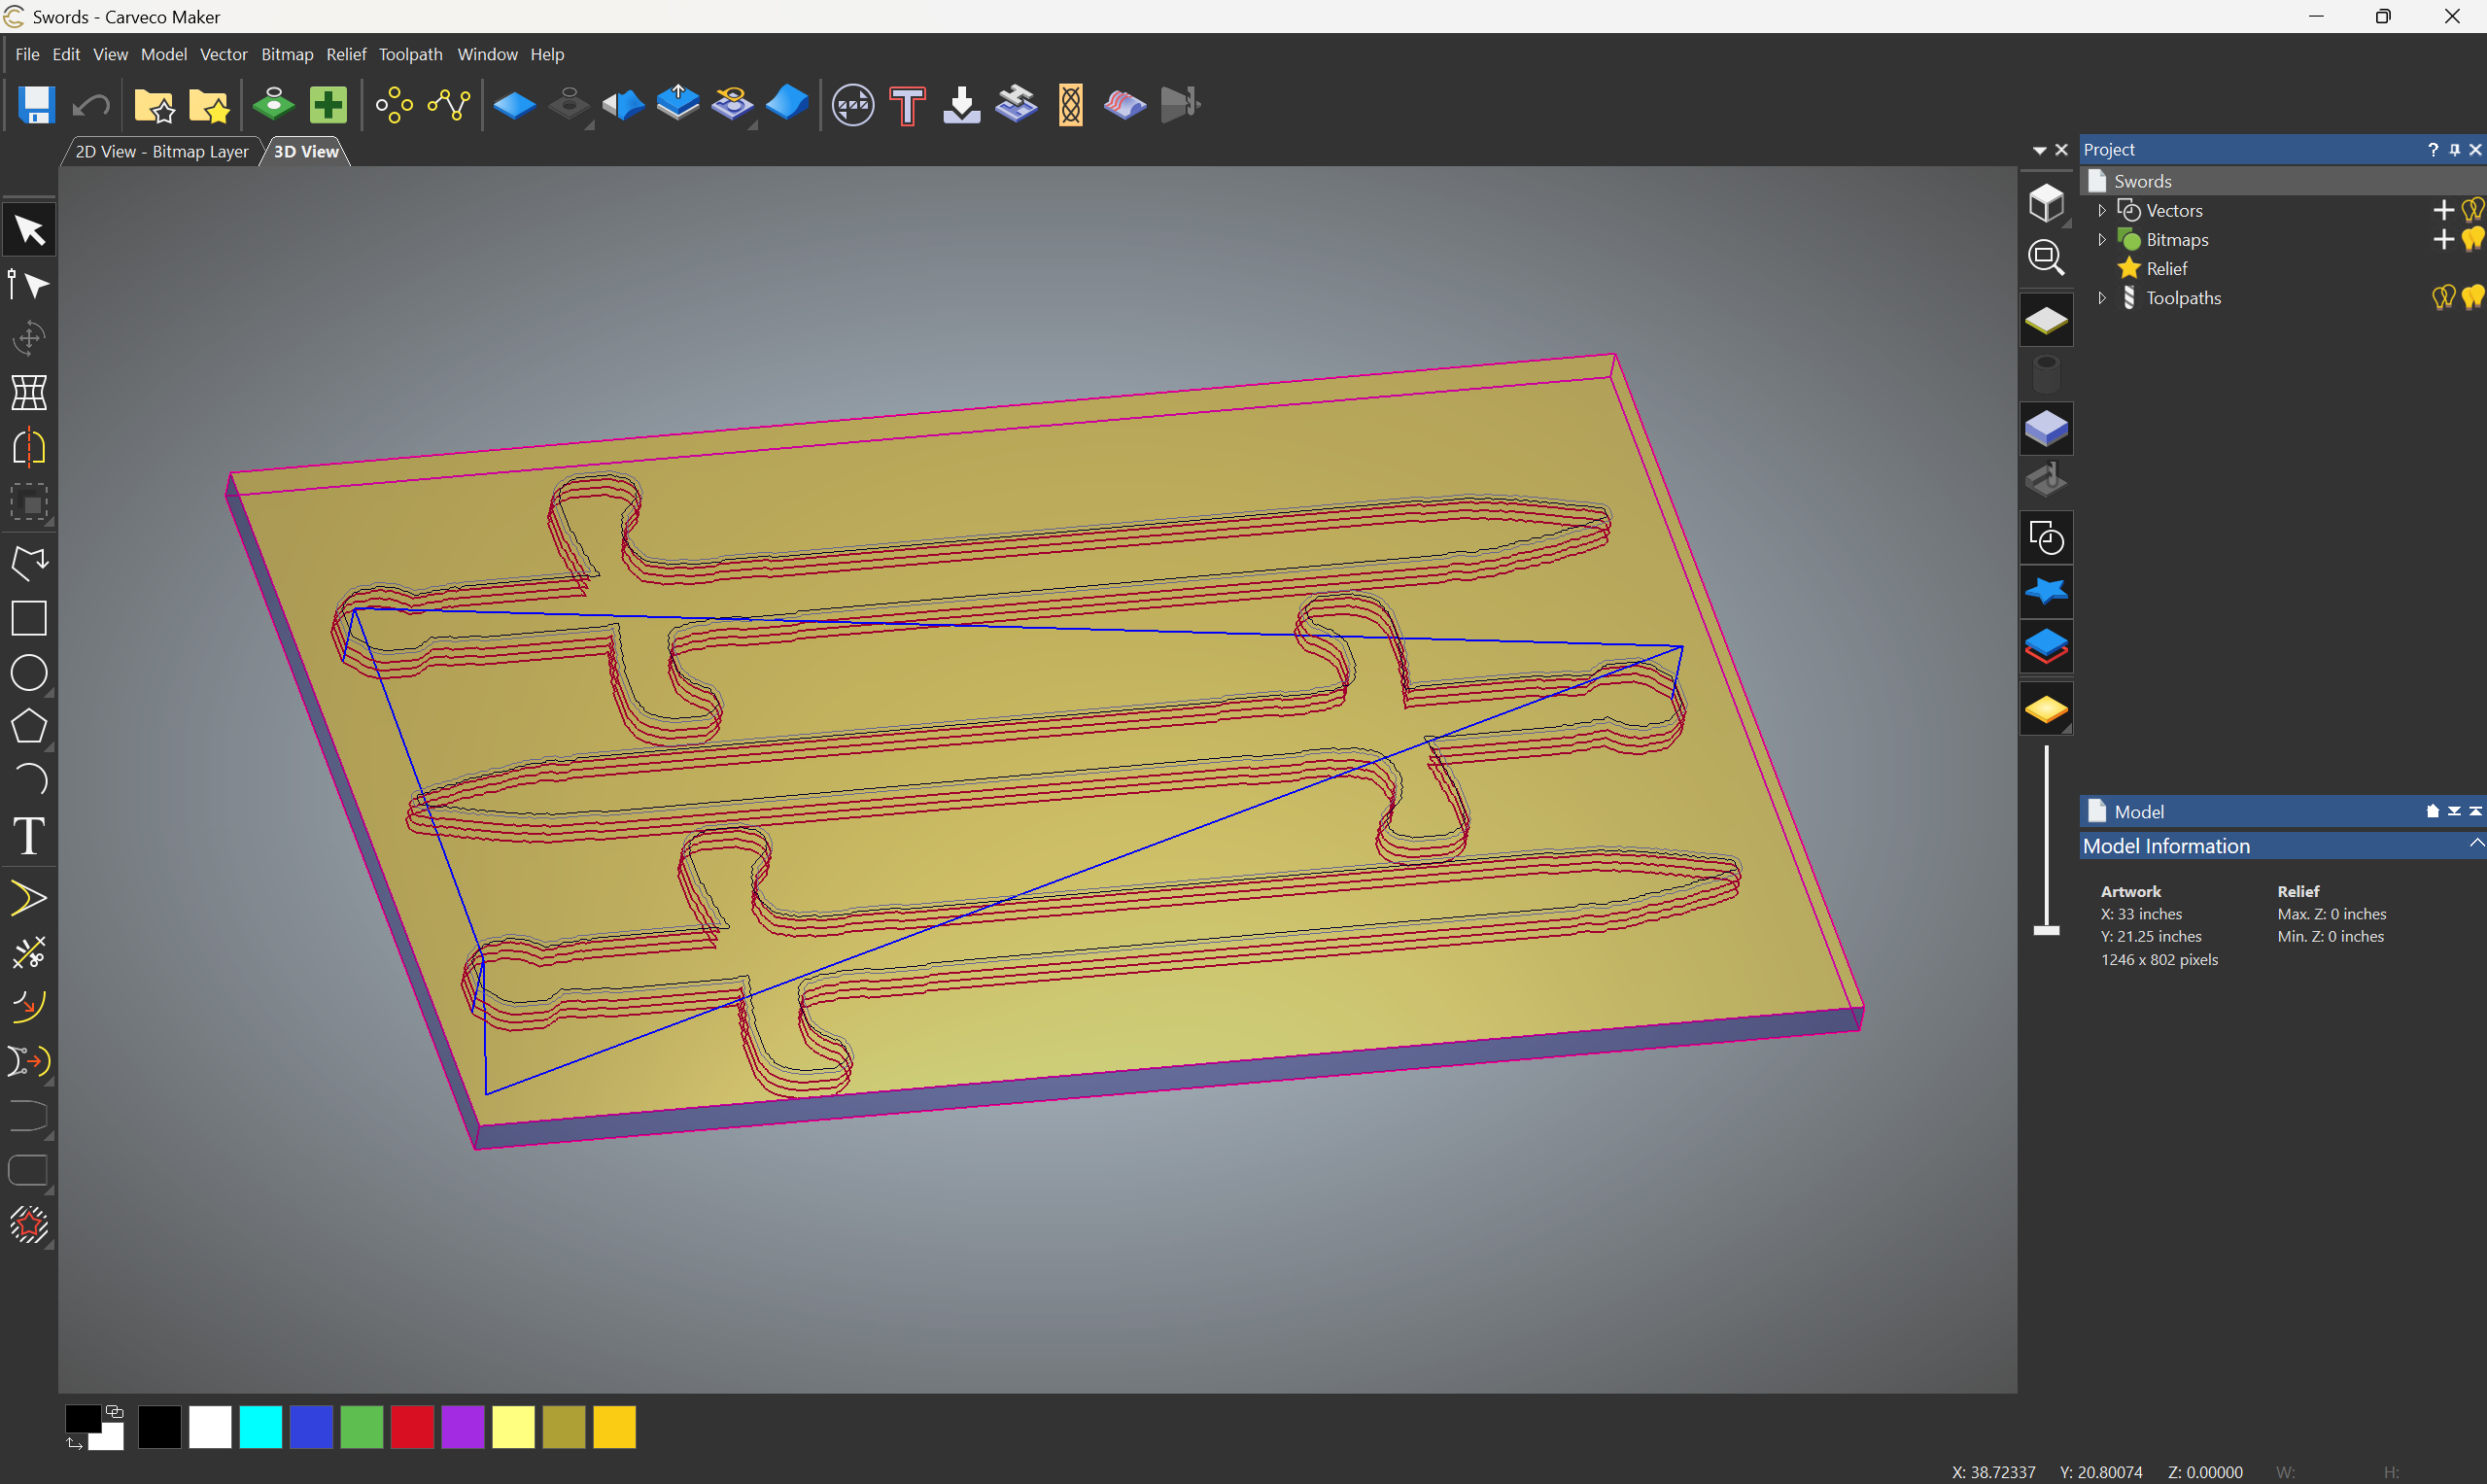Select the Rectangle drawing tool
The width and height of the screenshot is (2487, 1484).
[29, 619]
